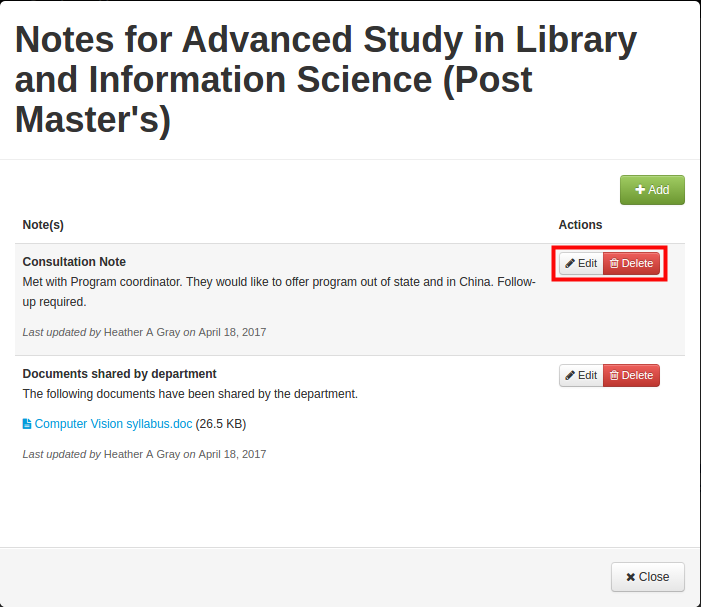Image resolution: width=701 pixels, height=607 pixels.
Task: Click the trash icon for Consultation Note
Action: pyautogui.click(x=614, y=263)
